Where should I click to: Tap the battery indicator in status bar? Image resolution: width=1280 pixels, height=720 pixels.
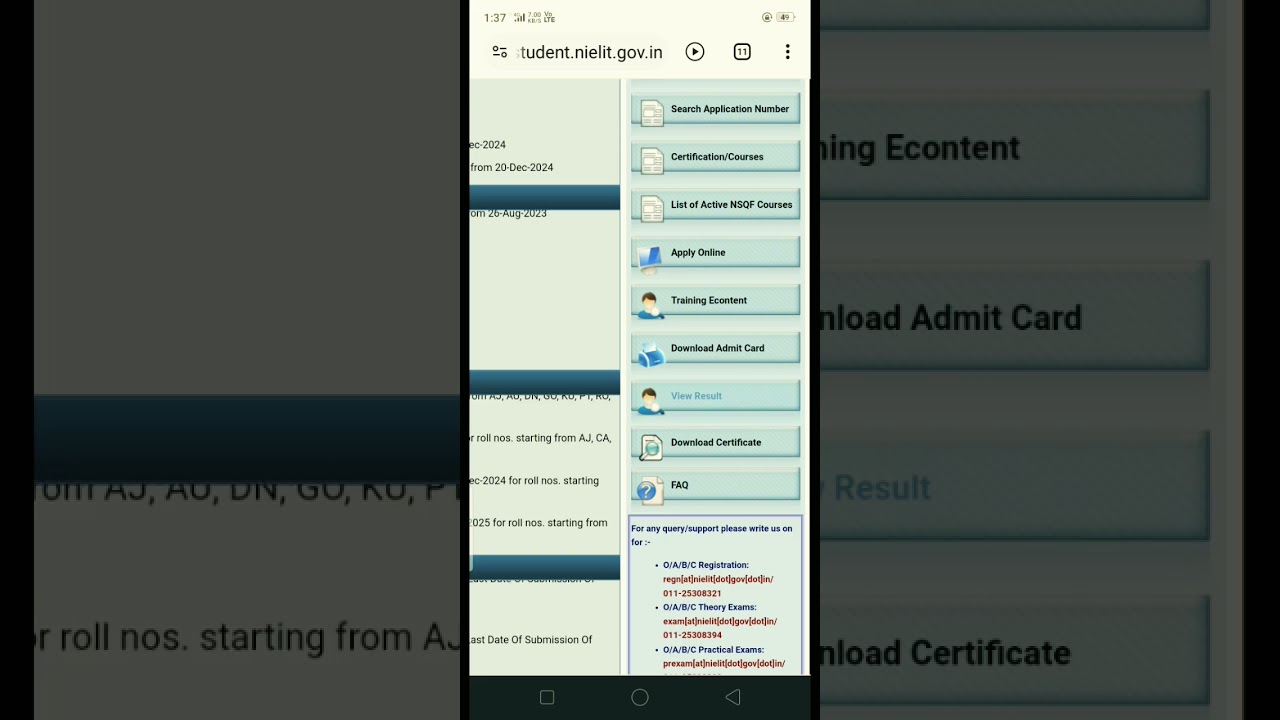(786, 17)
